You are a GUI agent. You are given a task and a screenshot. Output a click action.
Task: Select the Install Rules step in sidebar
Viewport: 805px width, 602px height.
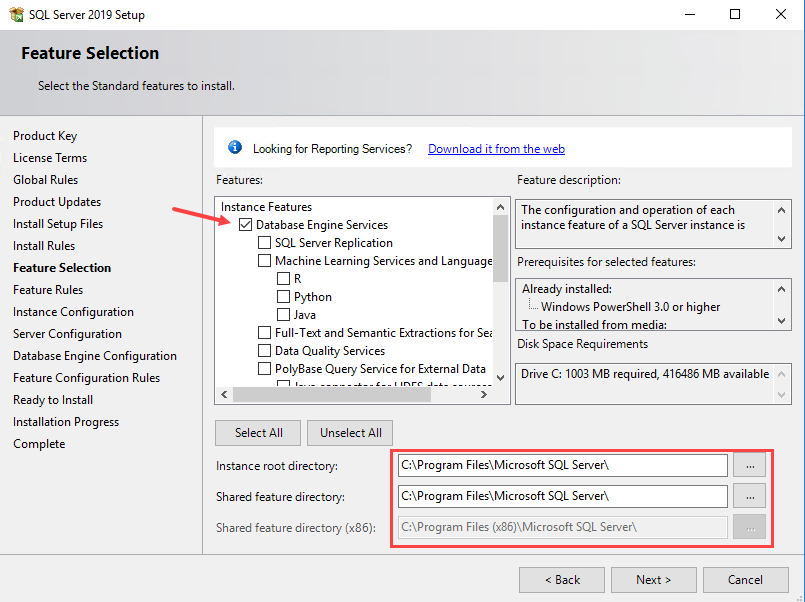44,246
